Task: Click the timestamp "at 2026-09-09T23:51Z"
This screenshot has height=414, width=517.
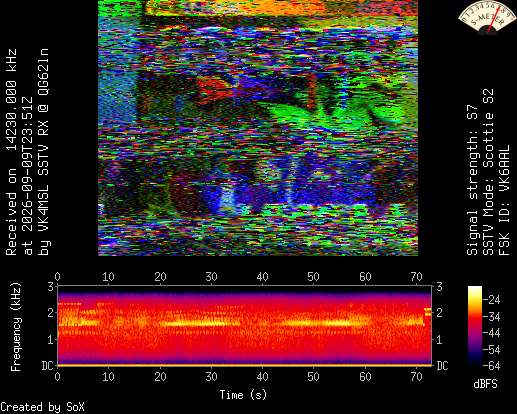Action: 28,176
